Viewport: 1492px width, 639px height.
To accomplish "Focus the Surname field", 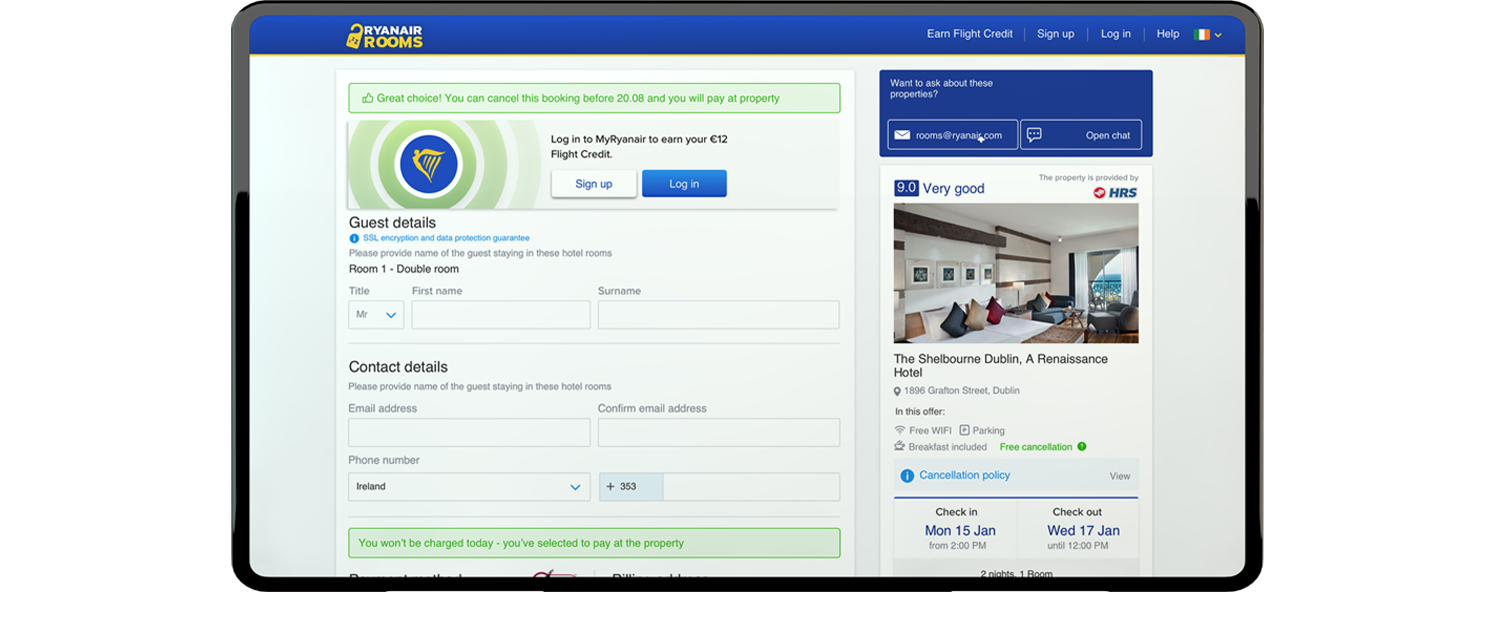I will click(718, 315).
